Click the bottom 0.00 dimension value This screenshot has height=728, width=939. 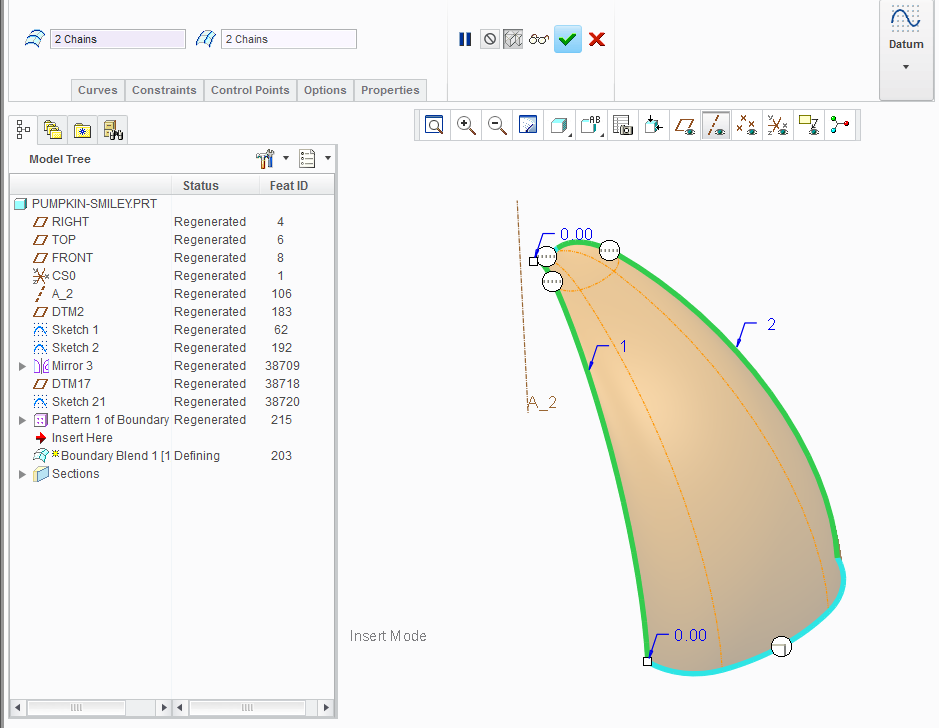[x=690, y=635]
